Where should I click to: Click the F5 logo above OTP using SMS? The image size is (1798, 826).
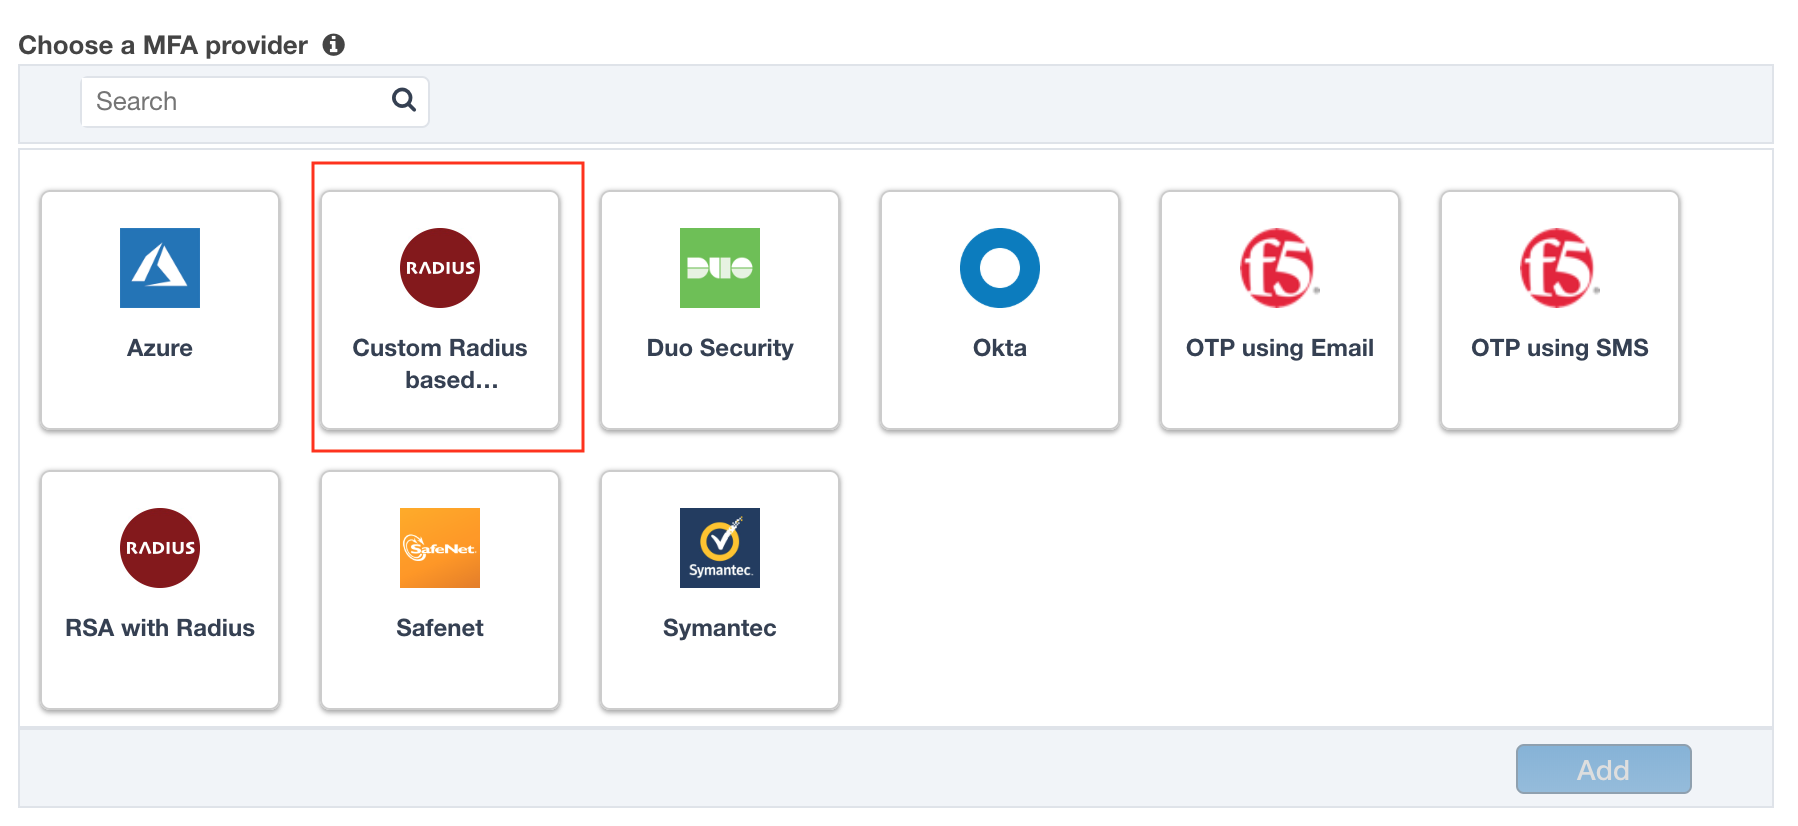1559,268
